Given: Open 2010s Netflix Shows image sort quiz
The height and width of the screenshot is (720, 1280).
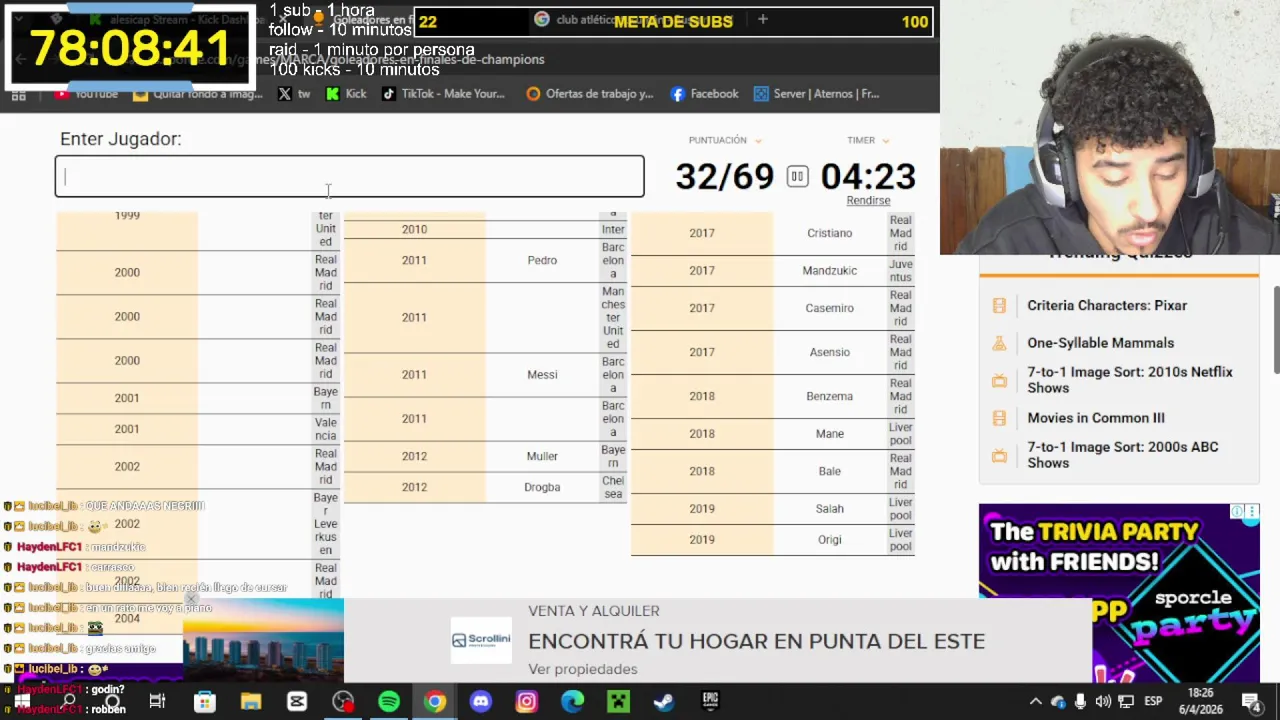Looking at the screenshot, I should (1130, 380).
